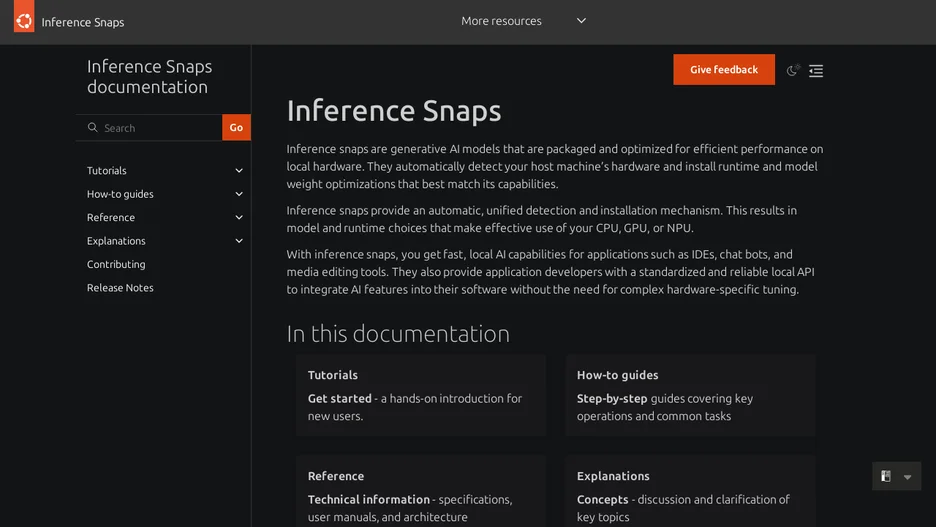
Task: Expand the Reference sidebar chevron
Action: pyautogui.click(x=239, y=217)
